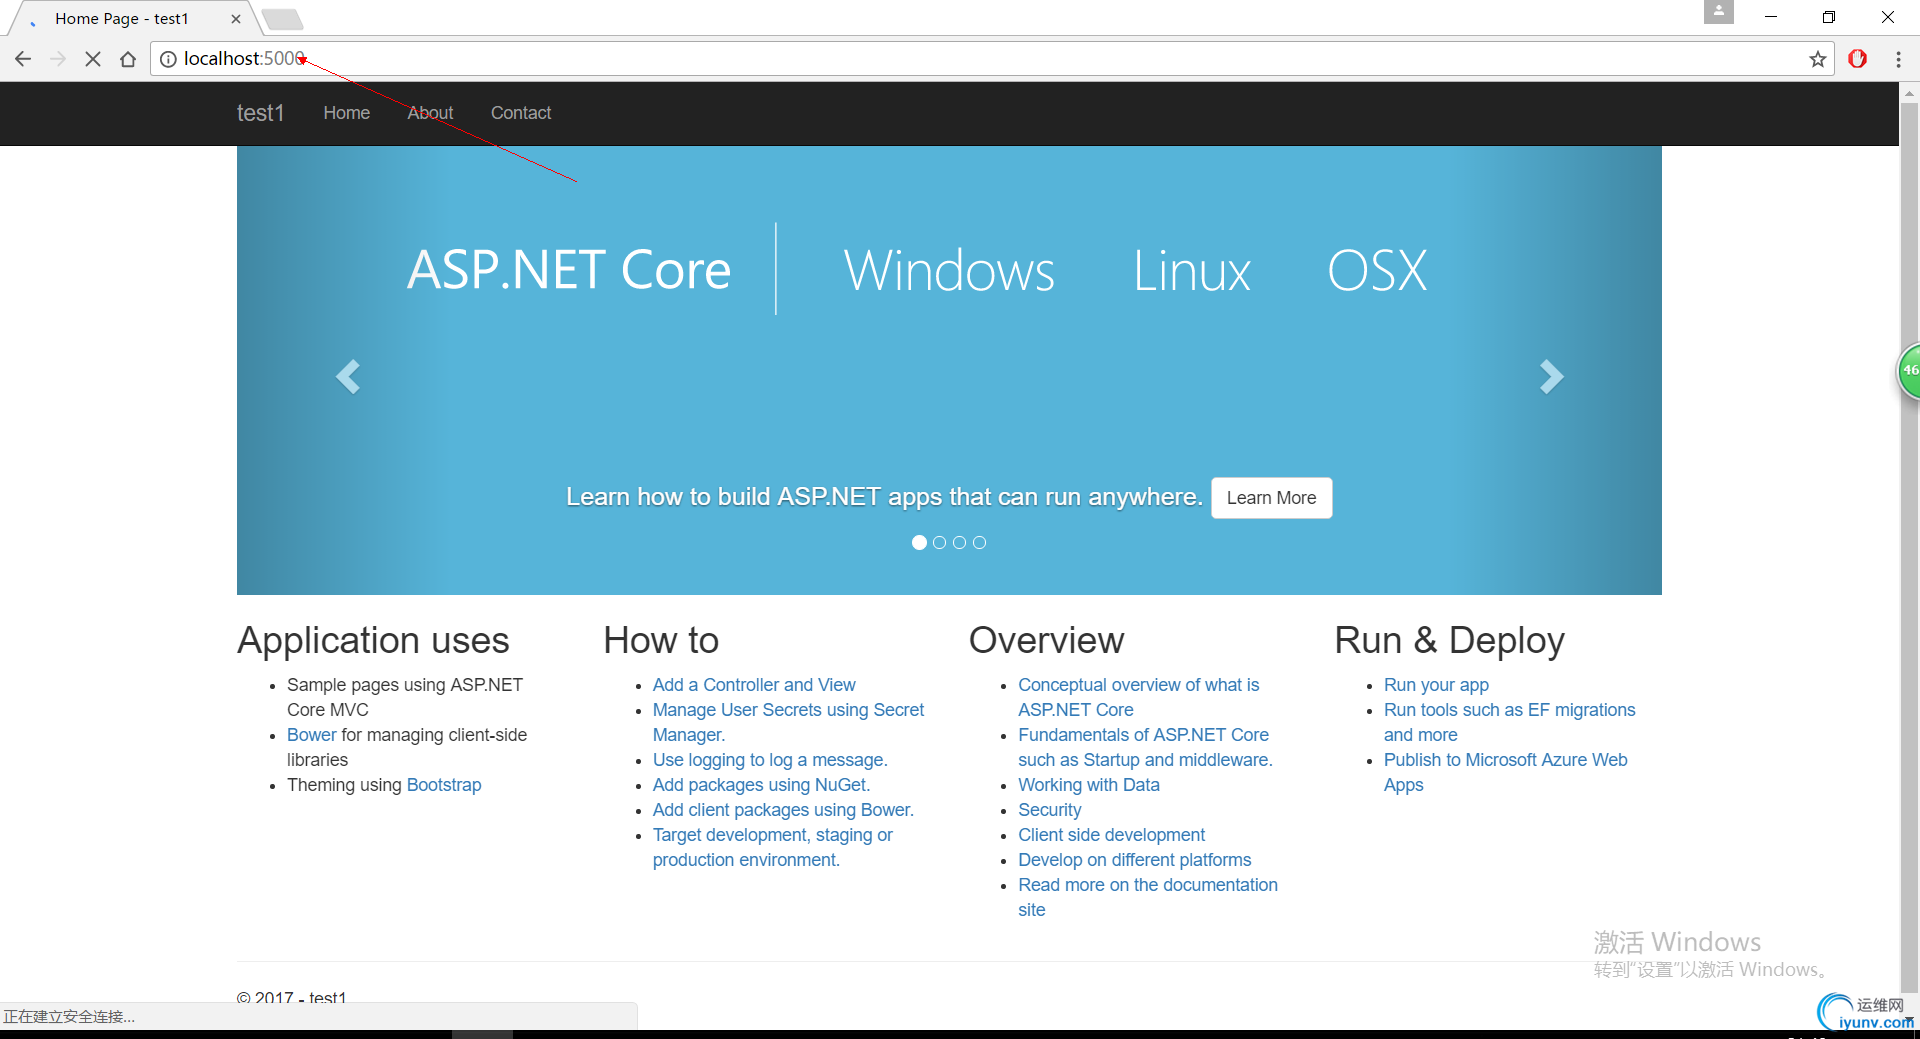Open Fundamentals of ASP.NET Core link
This screenshot has height=1039, width=1920.
point(1145,747)
